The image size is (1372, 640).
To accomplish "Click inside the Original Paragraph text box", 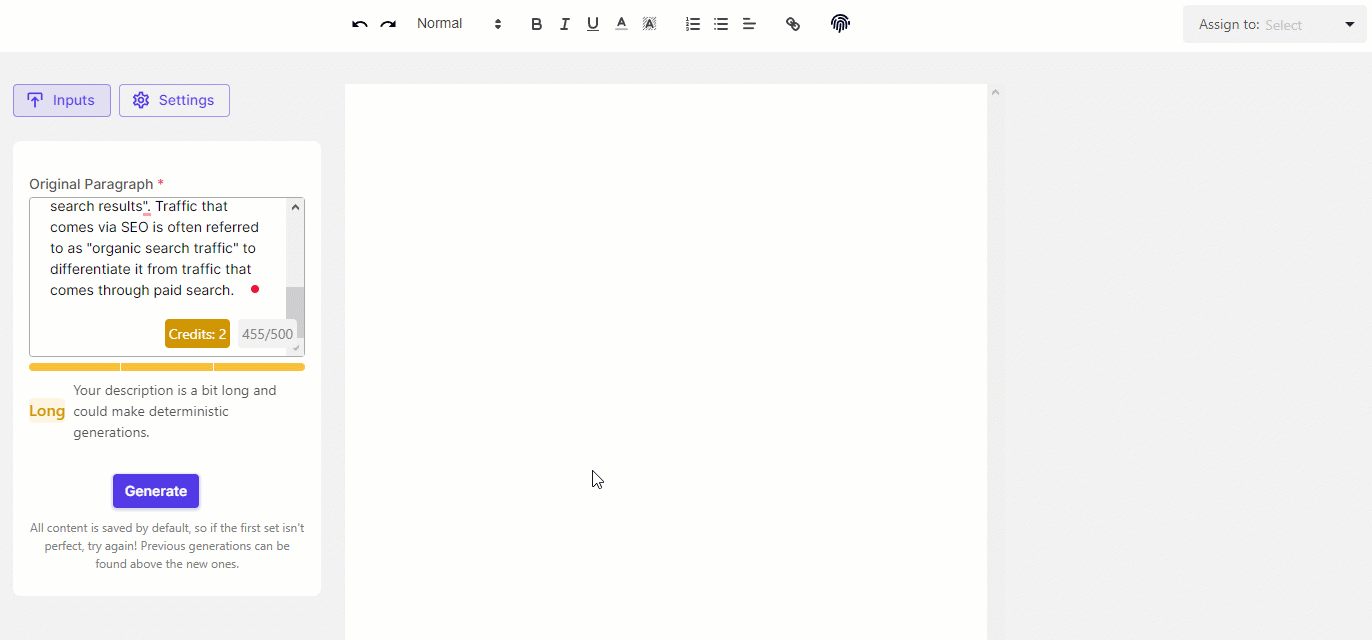I will click(x=155, y=258).
